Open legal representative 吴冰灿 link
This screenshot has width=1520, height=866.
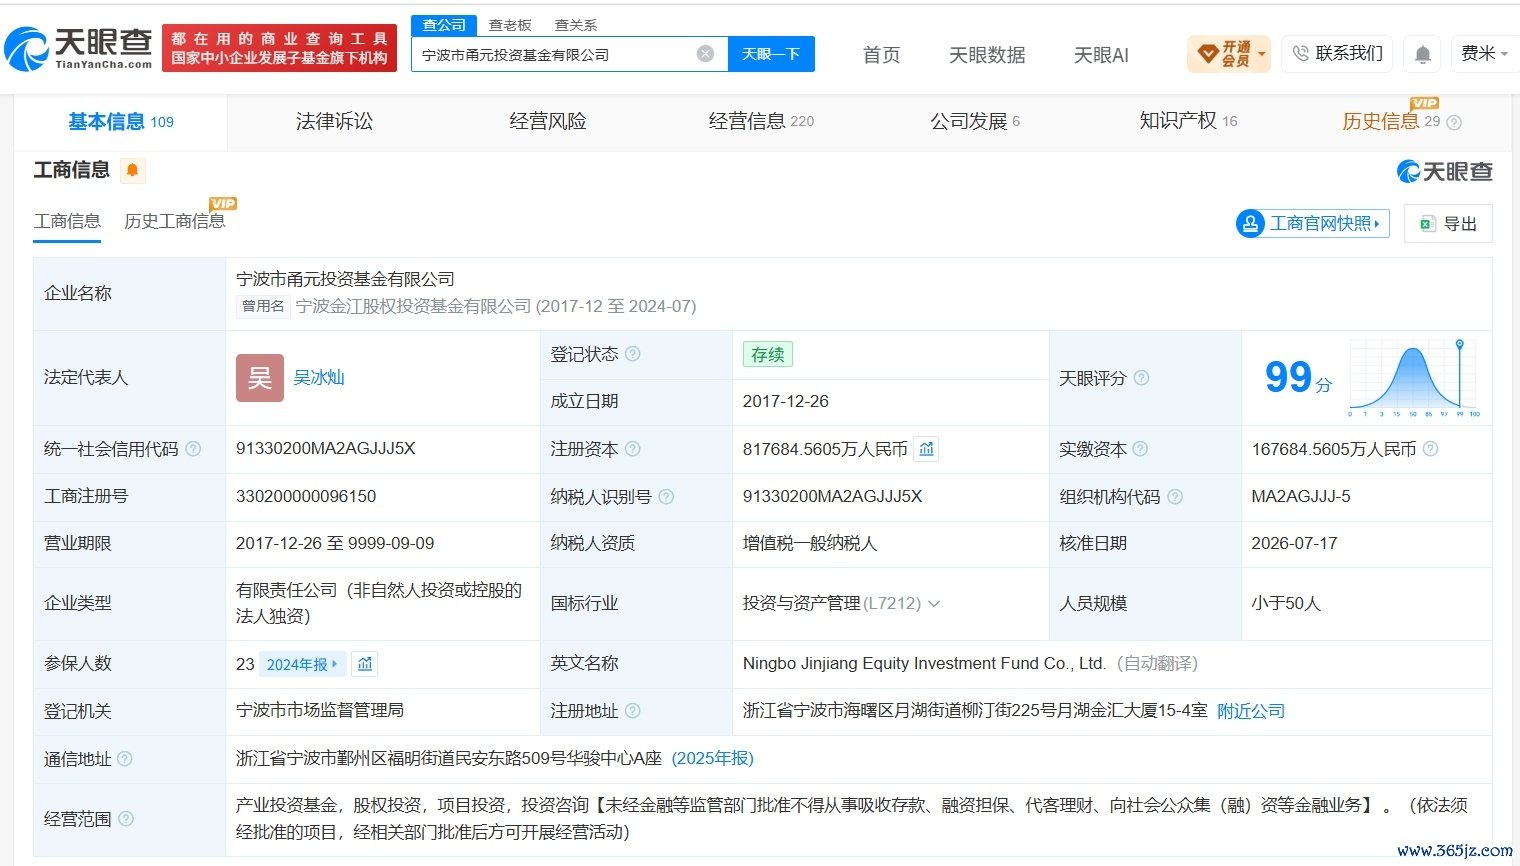pyautogui.click(x=319, y=378)
